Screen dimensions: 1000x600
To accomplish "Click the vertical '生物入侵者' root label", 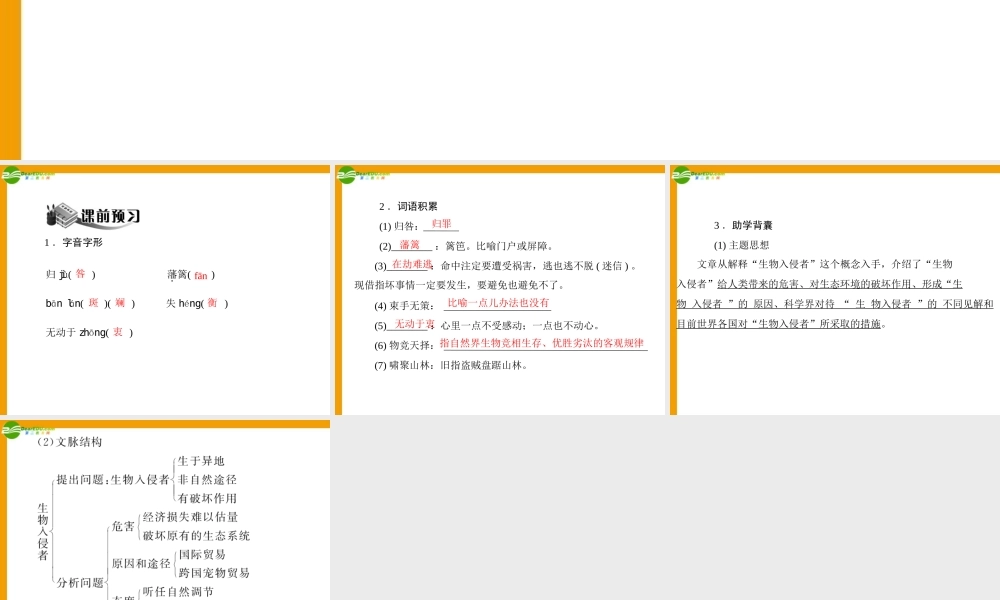I will click(x=43, y=532).
